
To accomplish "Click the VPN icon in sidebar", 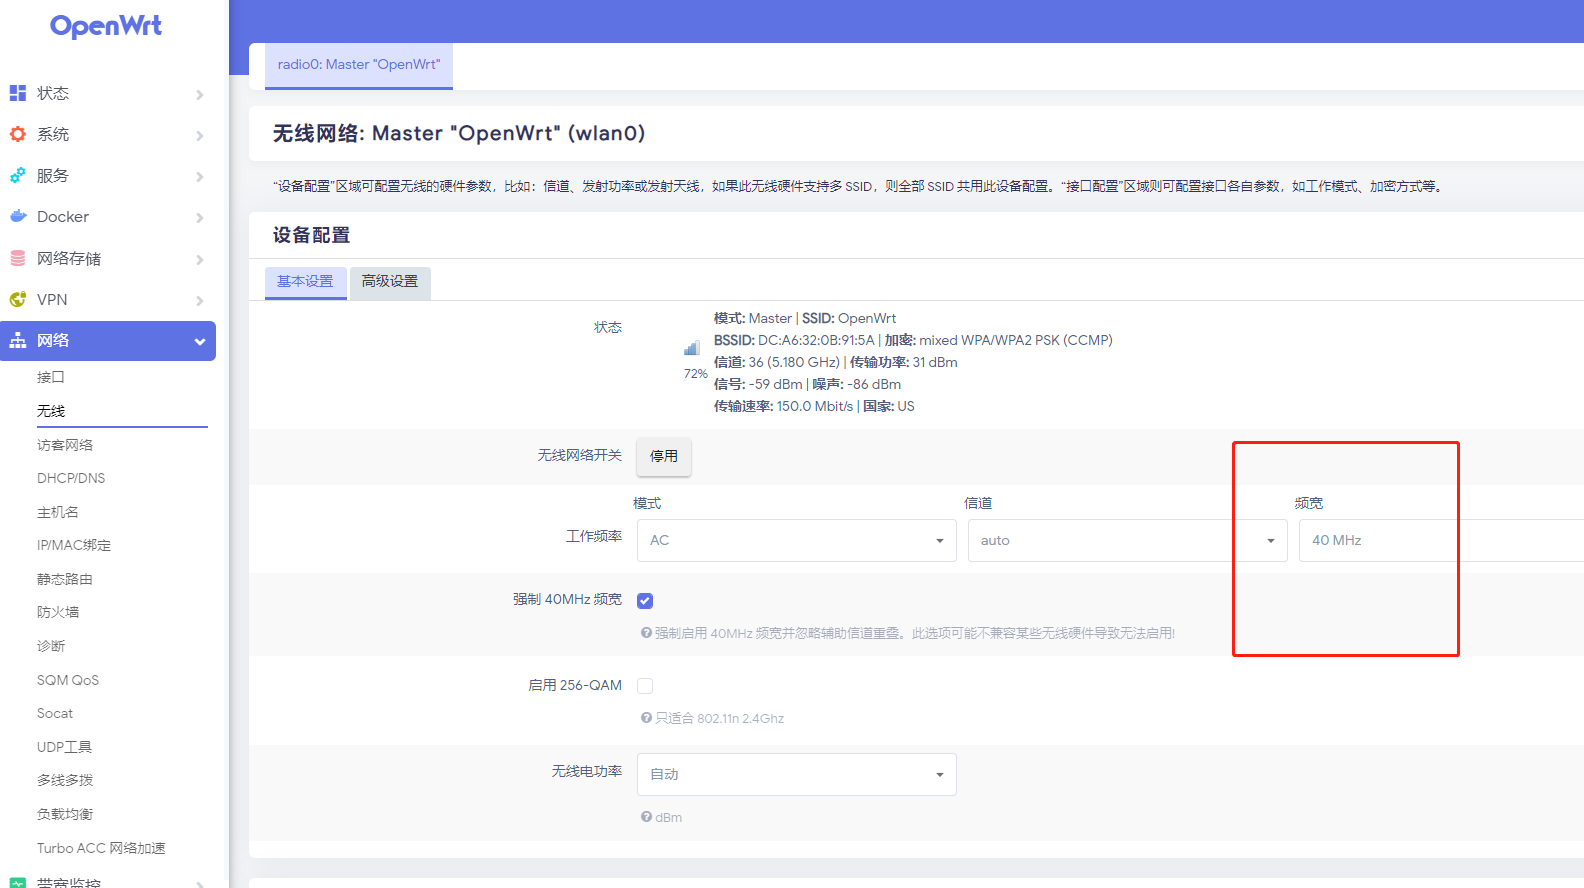I will pyautogui.click(x=18, y=299).
